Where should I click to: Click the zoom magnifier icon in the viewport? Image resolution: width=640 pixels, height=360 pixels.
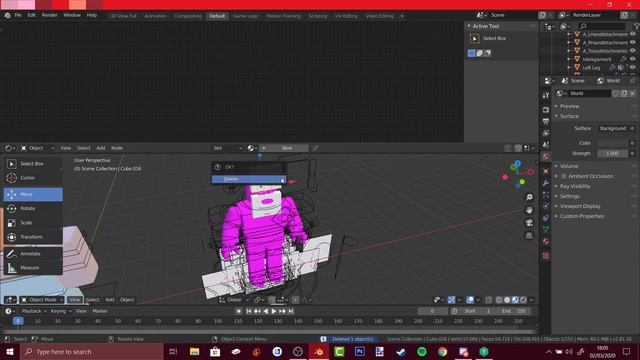(529, 197)
